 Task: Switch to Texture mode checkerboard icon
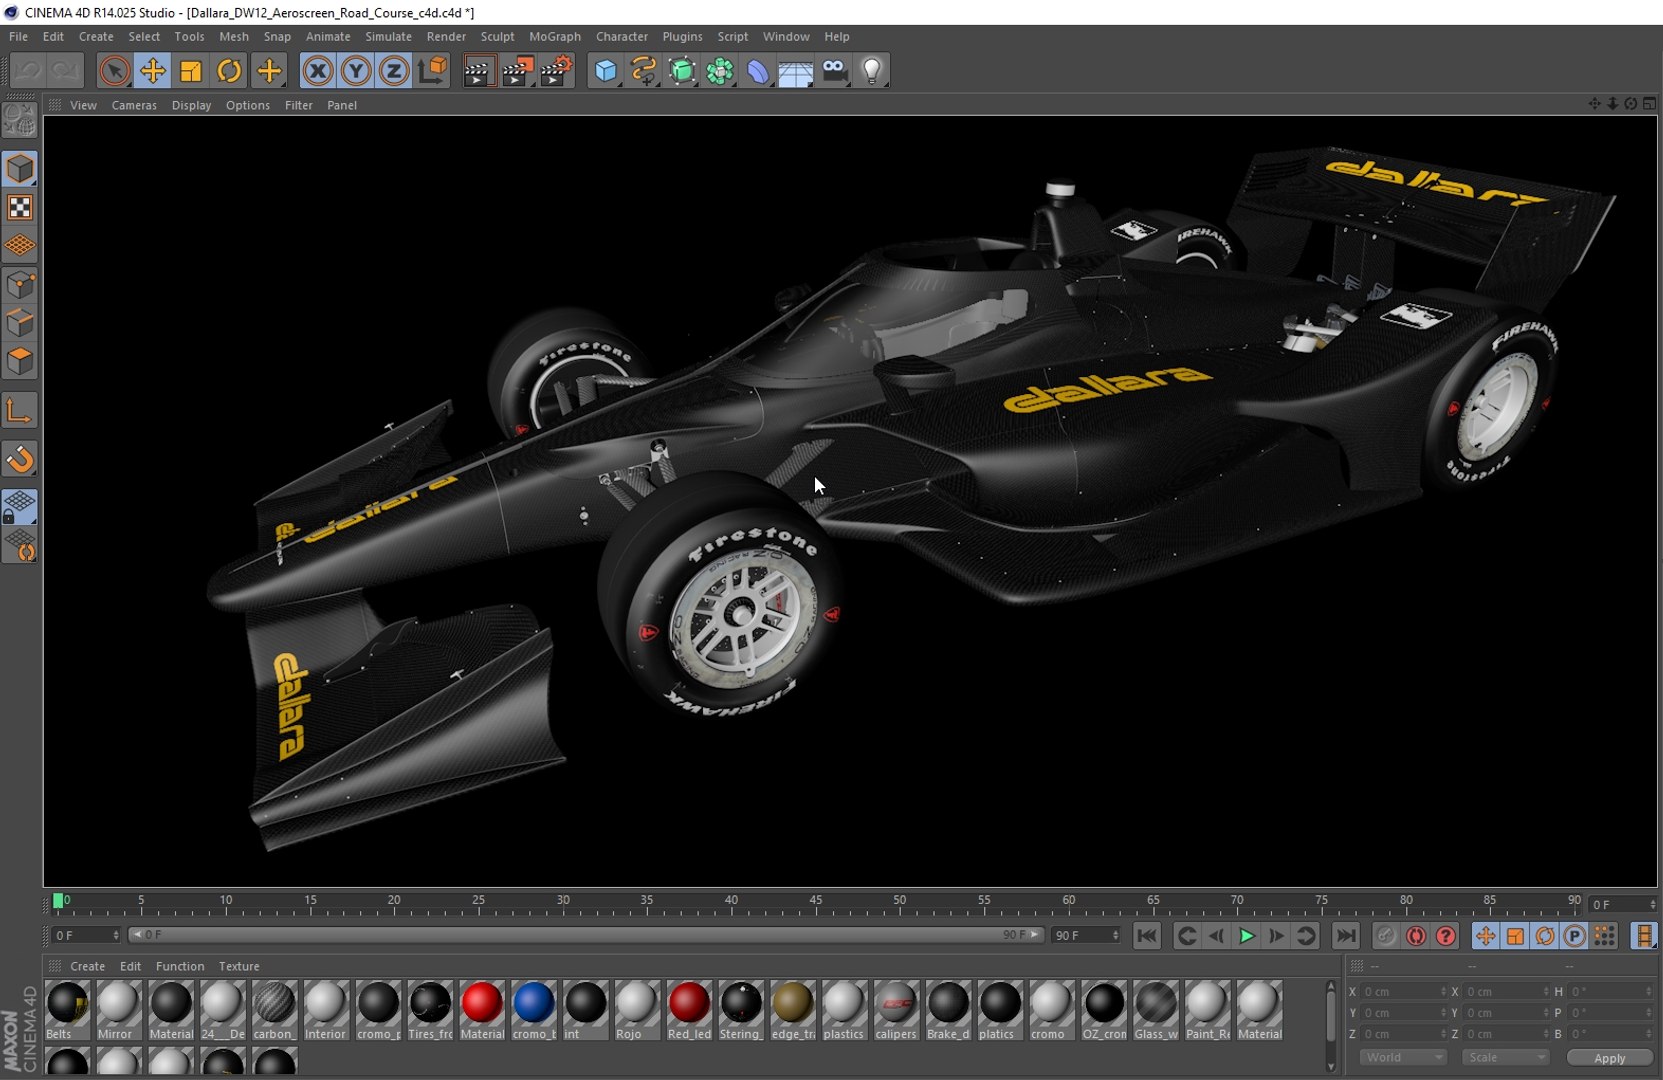(20, 207)
